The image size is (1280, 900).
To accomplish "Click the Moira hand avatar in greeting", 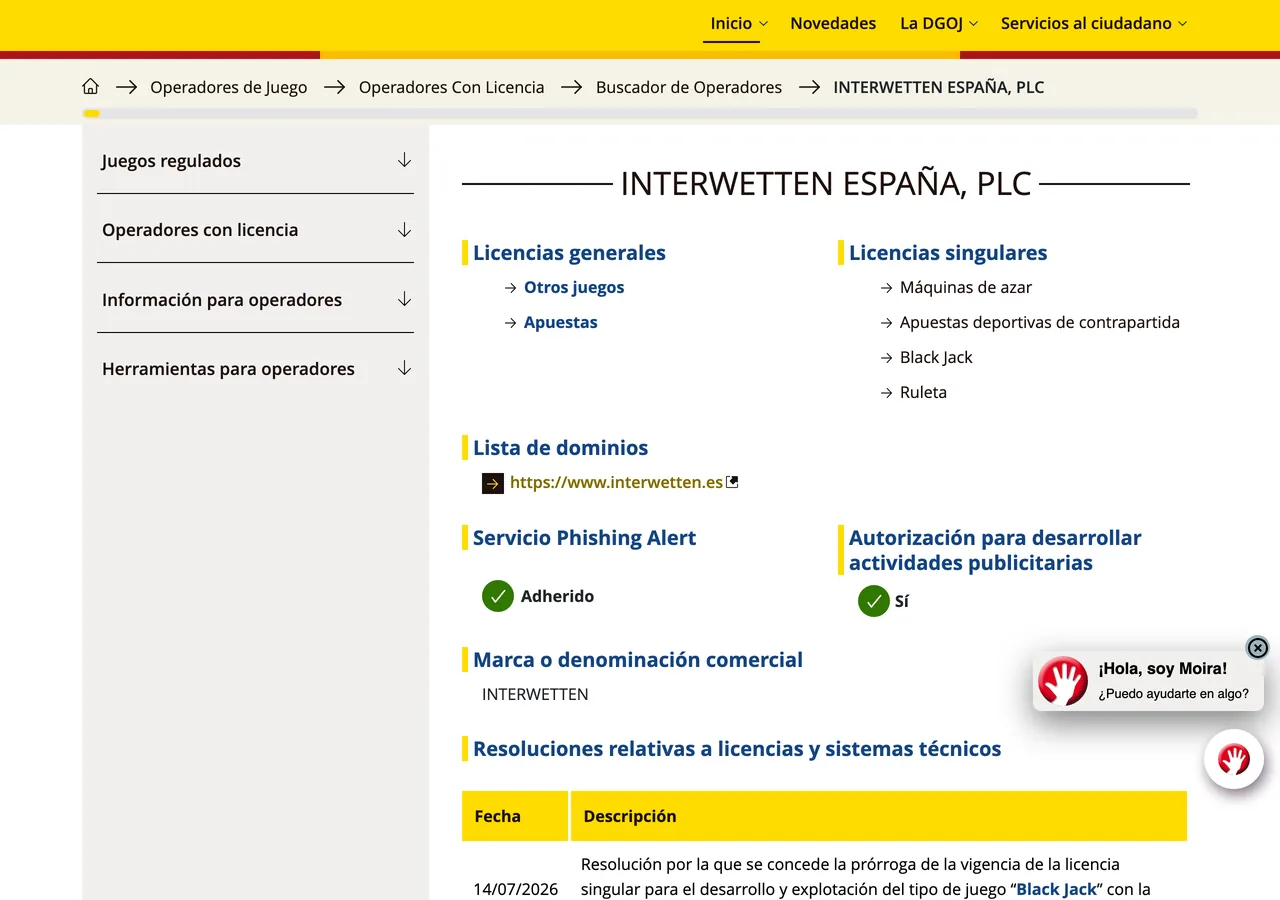I will (x=1063, y=681).
